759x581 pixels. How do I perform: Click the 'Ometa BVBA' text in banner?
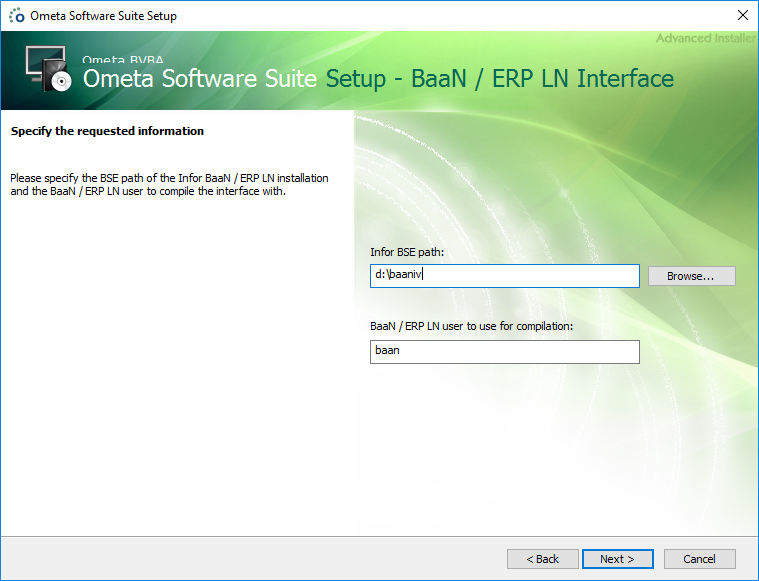tap(122, 60)
